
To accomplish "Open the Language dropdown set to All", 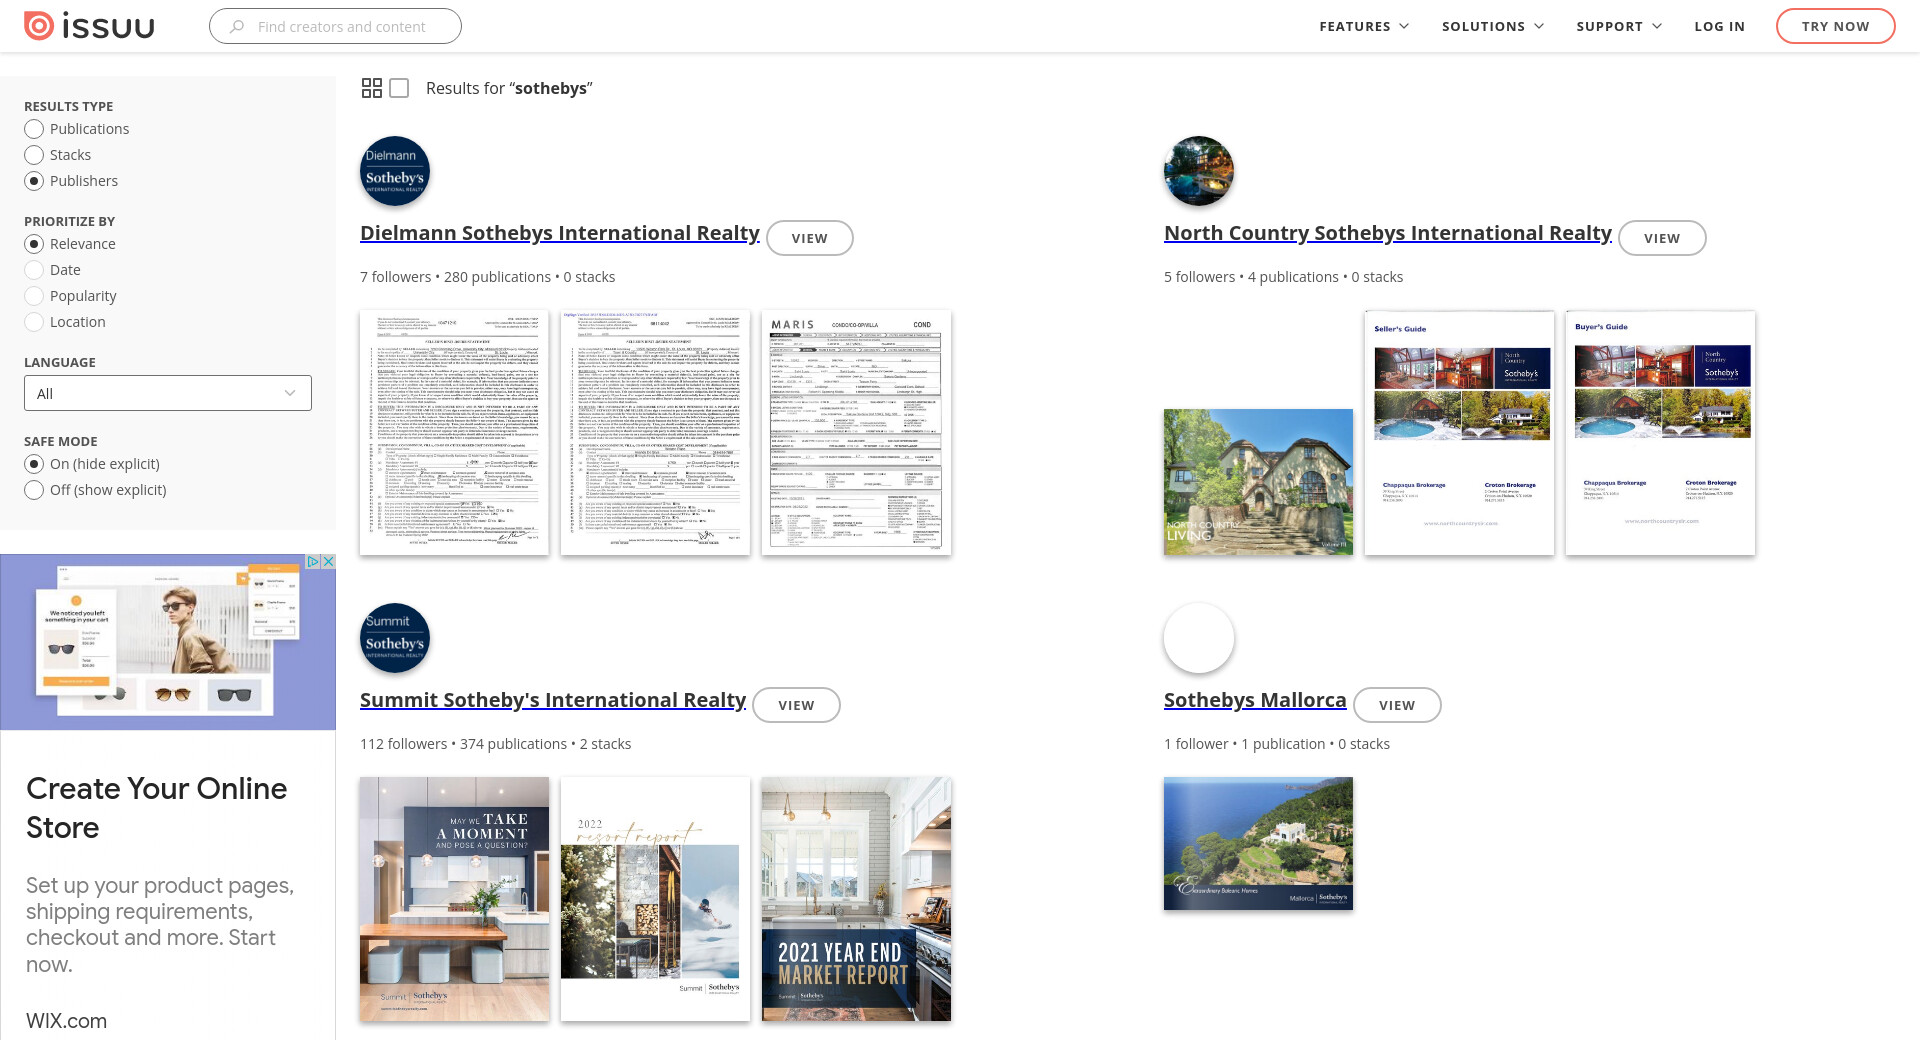I will click(x=168, y=393).
